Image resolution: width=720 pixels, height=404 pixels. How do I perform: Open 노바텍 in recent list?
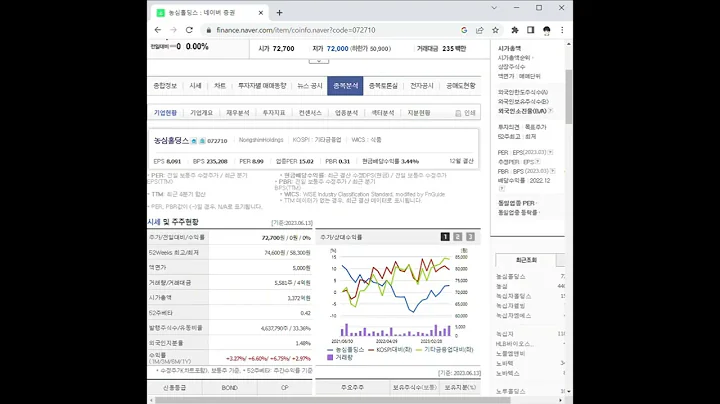tap(505, 363)
